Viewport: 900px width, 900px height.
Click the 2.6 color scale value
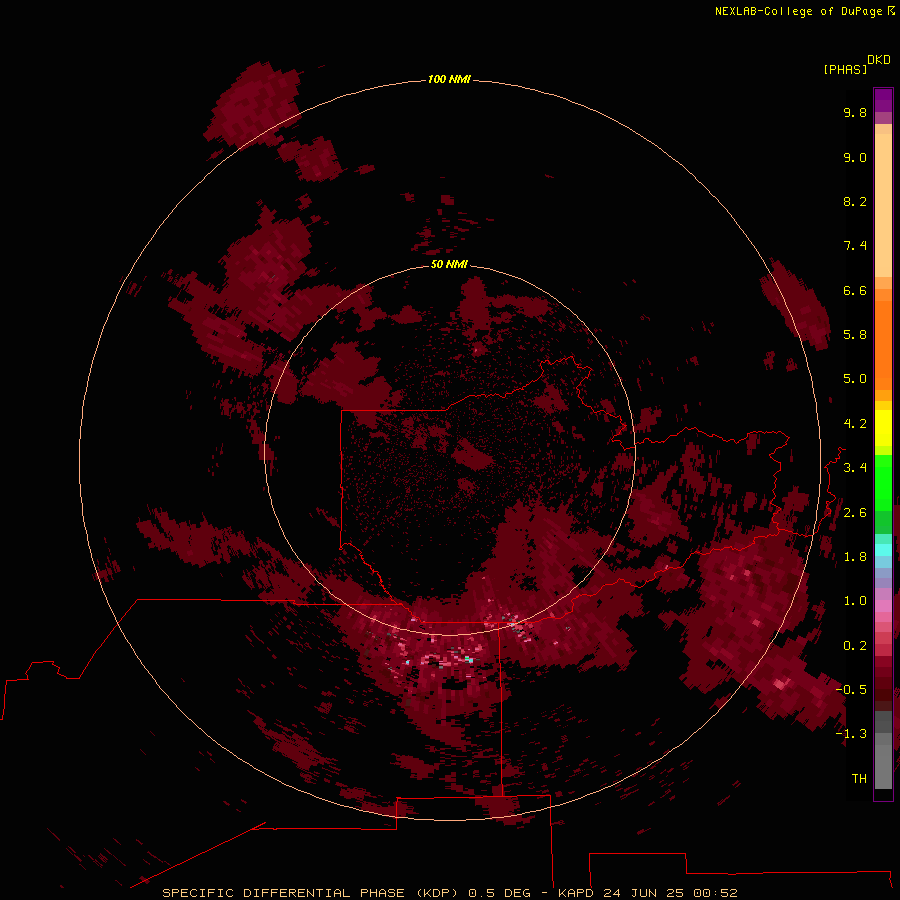855,513
